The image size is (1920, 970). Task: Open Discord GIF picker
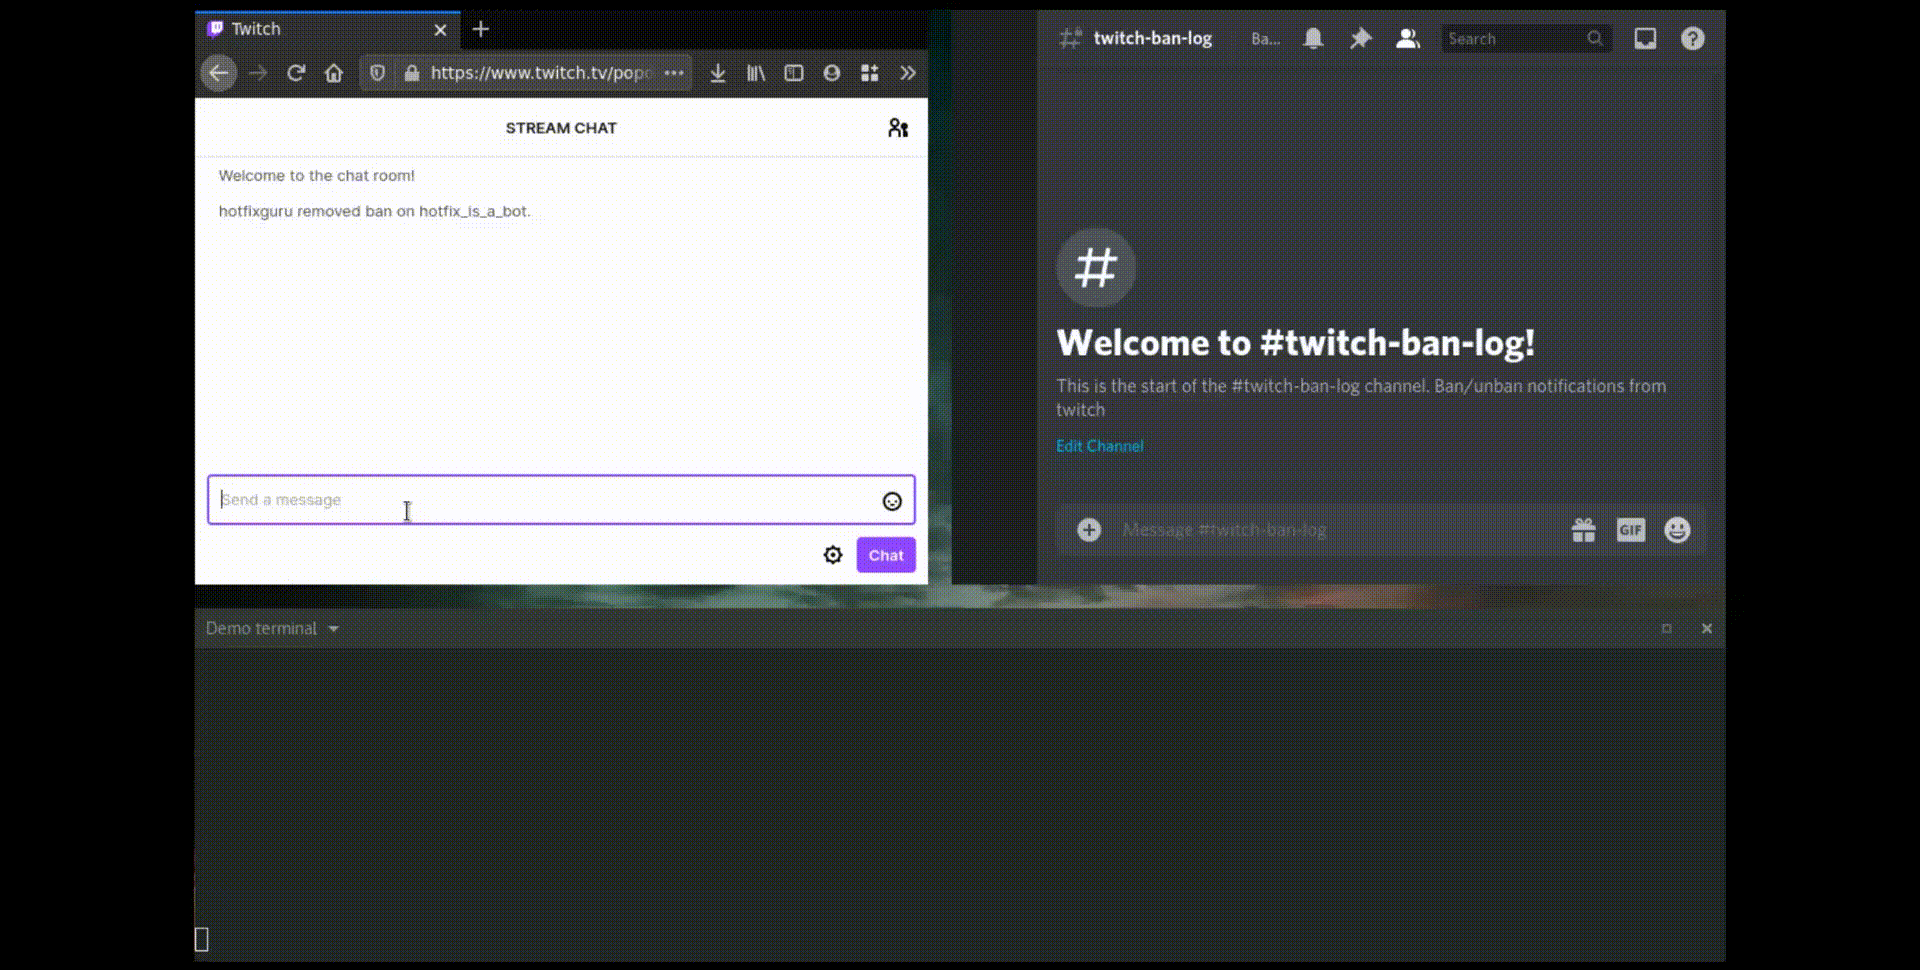click(x=1631, y=530)
